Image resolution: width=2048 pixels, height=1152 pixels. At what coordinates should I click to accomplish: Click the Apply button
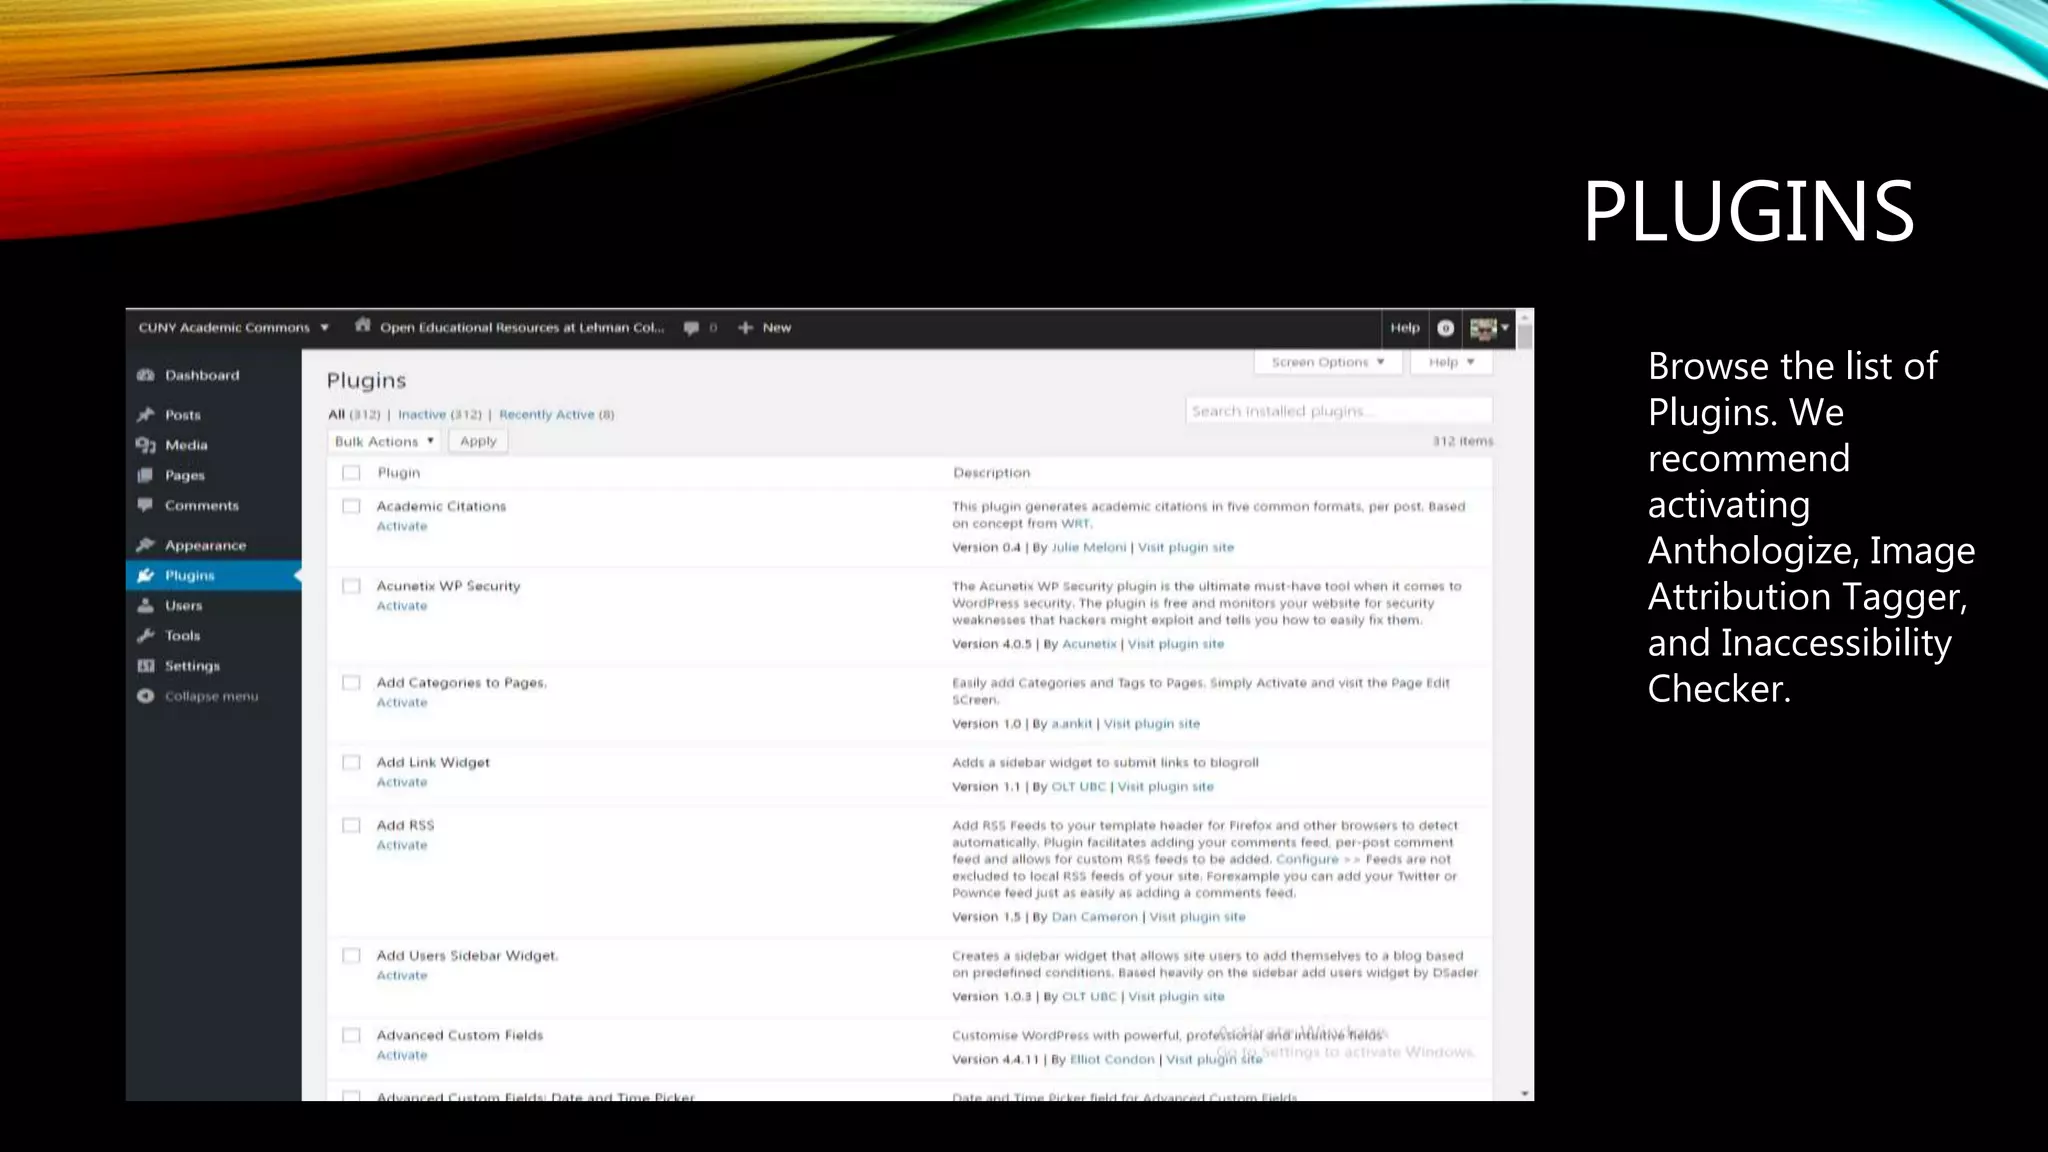tap(478, 441)
